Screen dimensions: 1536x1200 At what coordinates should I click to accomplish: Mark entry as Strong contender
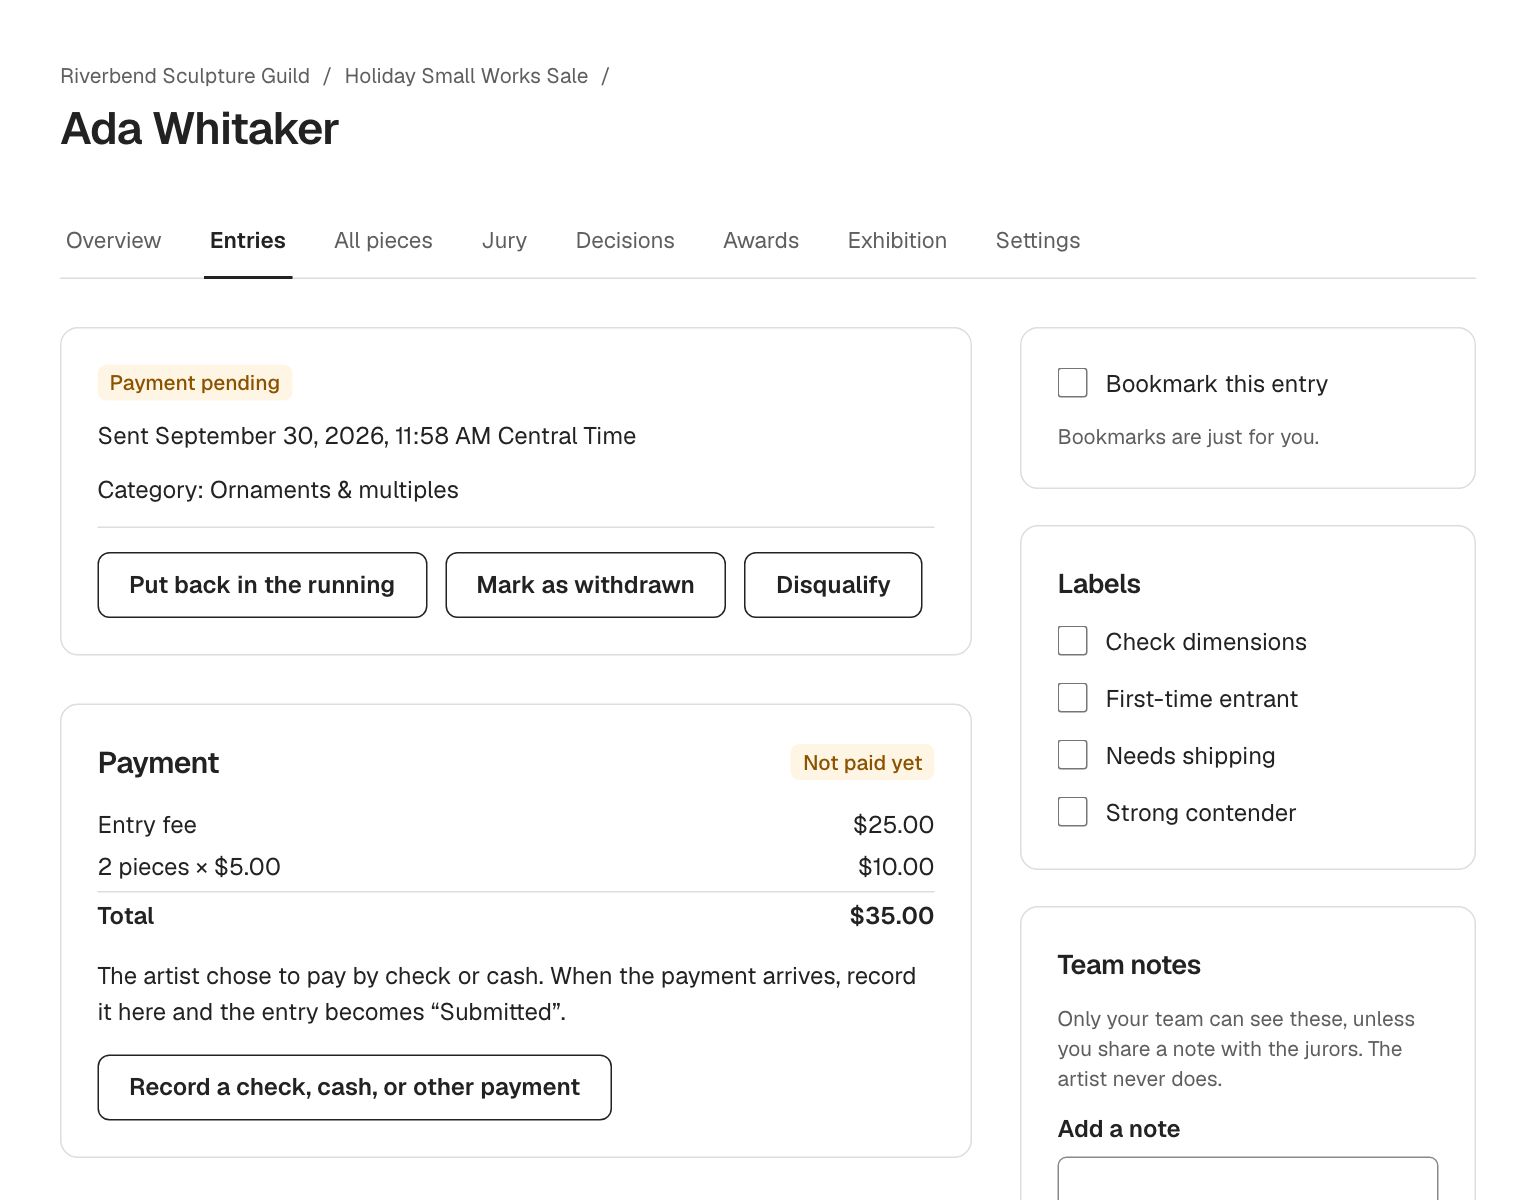1073,812
